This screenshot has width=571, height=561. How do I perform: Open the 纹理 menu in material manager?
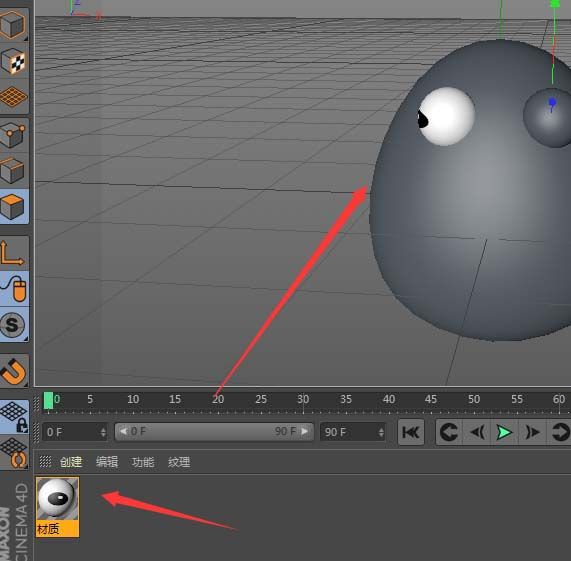coord(179,462)
